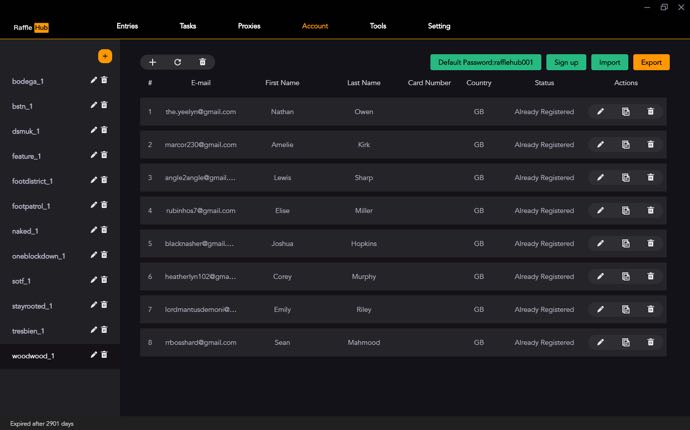Add a new account with plus icon
Screen dimensions: 690x430
coord(153,62)
